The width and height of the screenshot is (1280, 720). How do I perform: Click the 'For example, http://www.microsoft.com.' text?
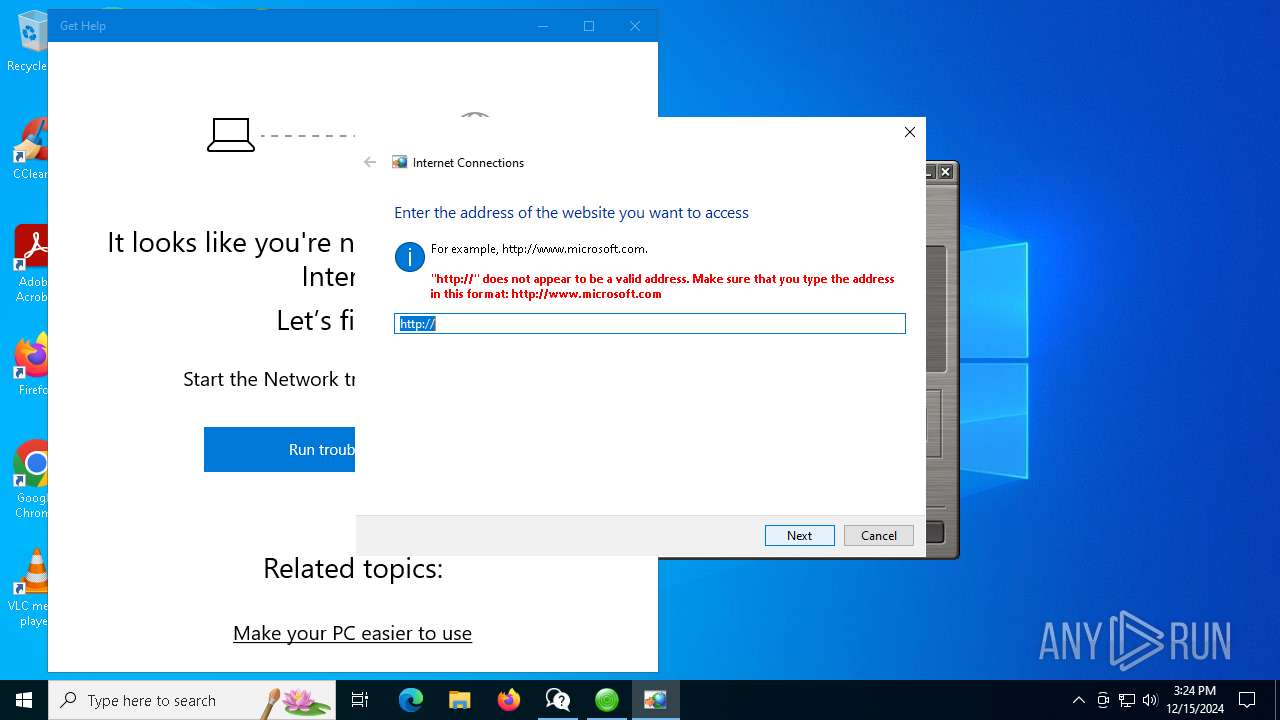pos(539,249)
